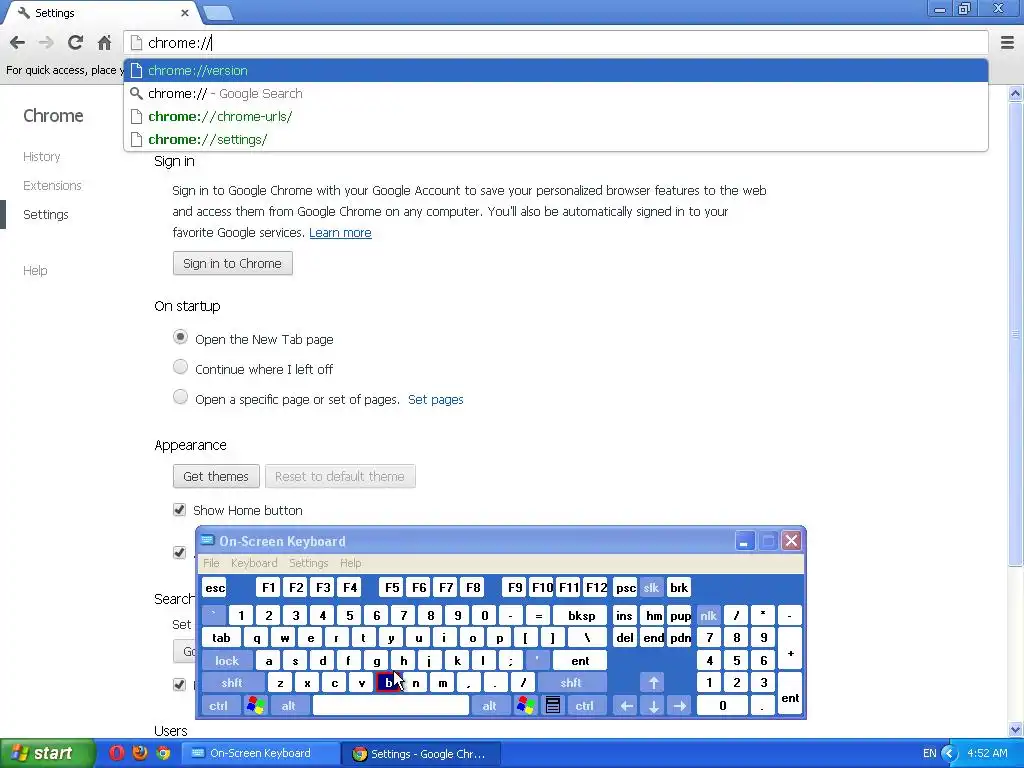
Task: Click the tab key on keyboard
Action: pos(221,638)
